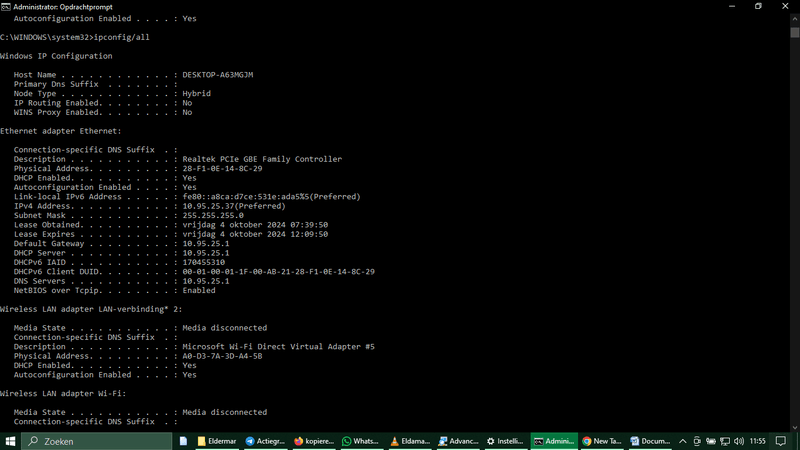Click the Meet Now tray icon
The image size is (800, 450).
tap(697, 441)
